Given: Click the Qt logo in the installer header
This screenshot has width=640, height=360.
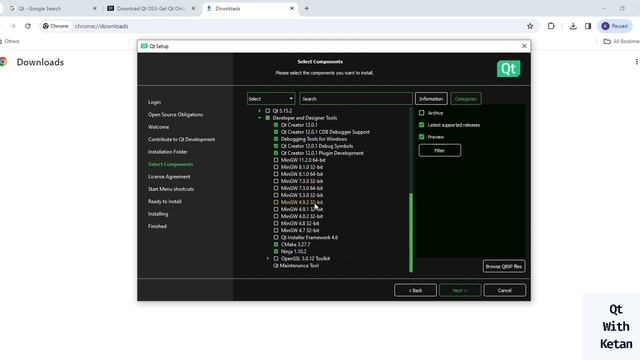Looking at the screenshot, I should 508,69.
